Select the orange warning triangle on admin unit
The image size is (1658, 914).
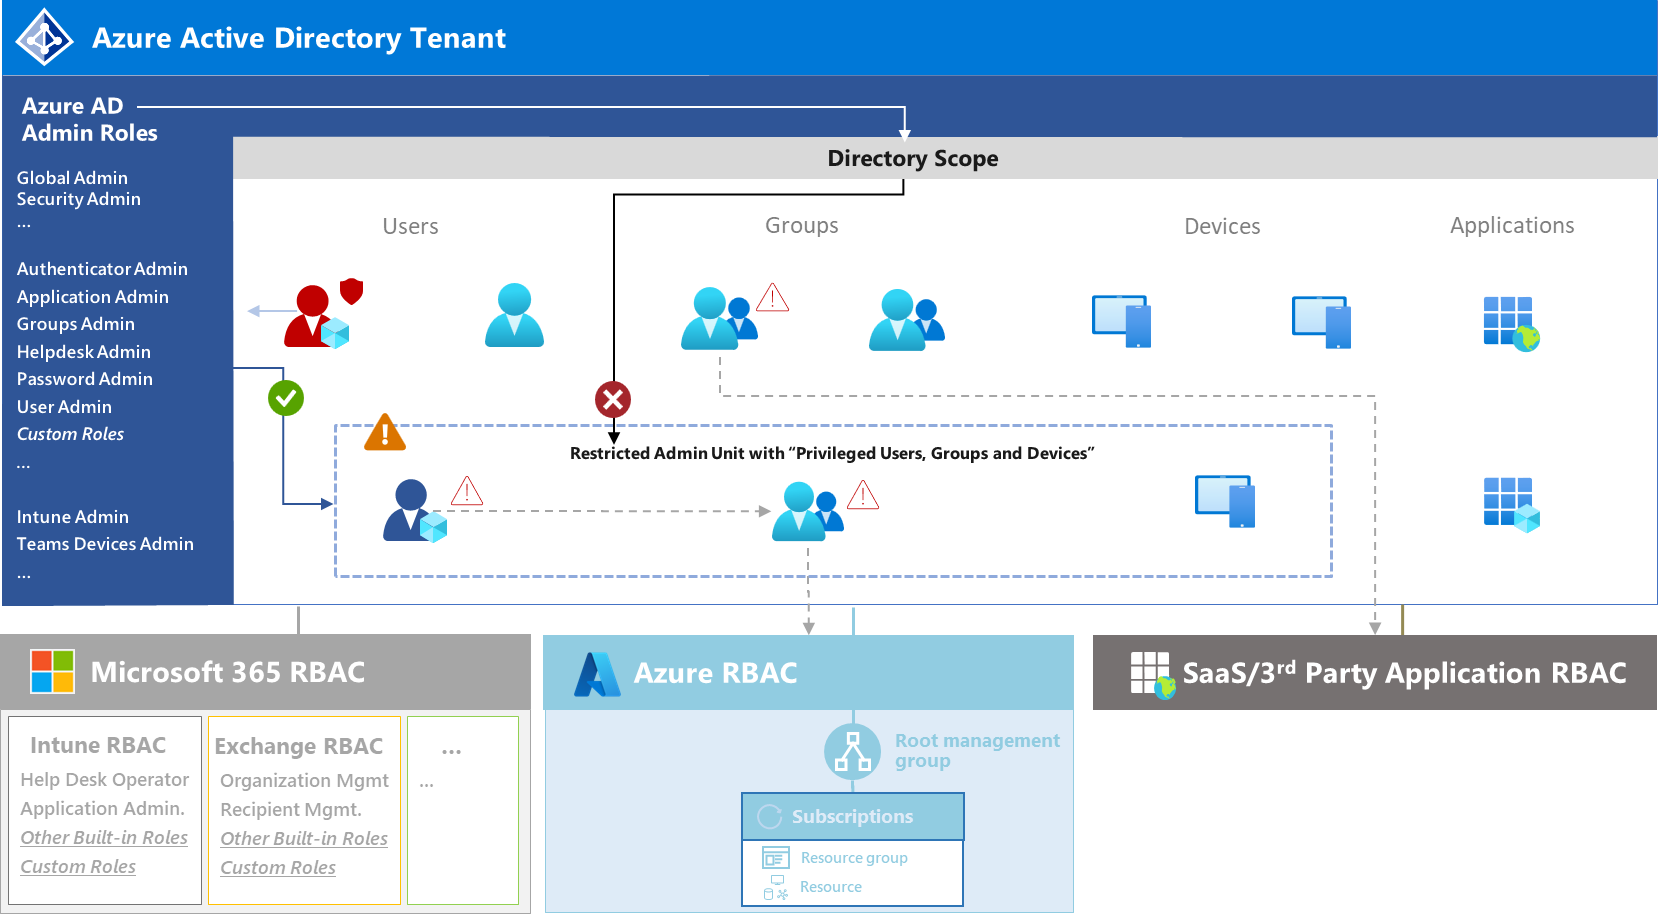[385, 433]
